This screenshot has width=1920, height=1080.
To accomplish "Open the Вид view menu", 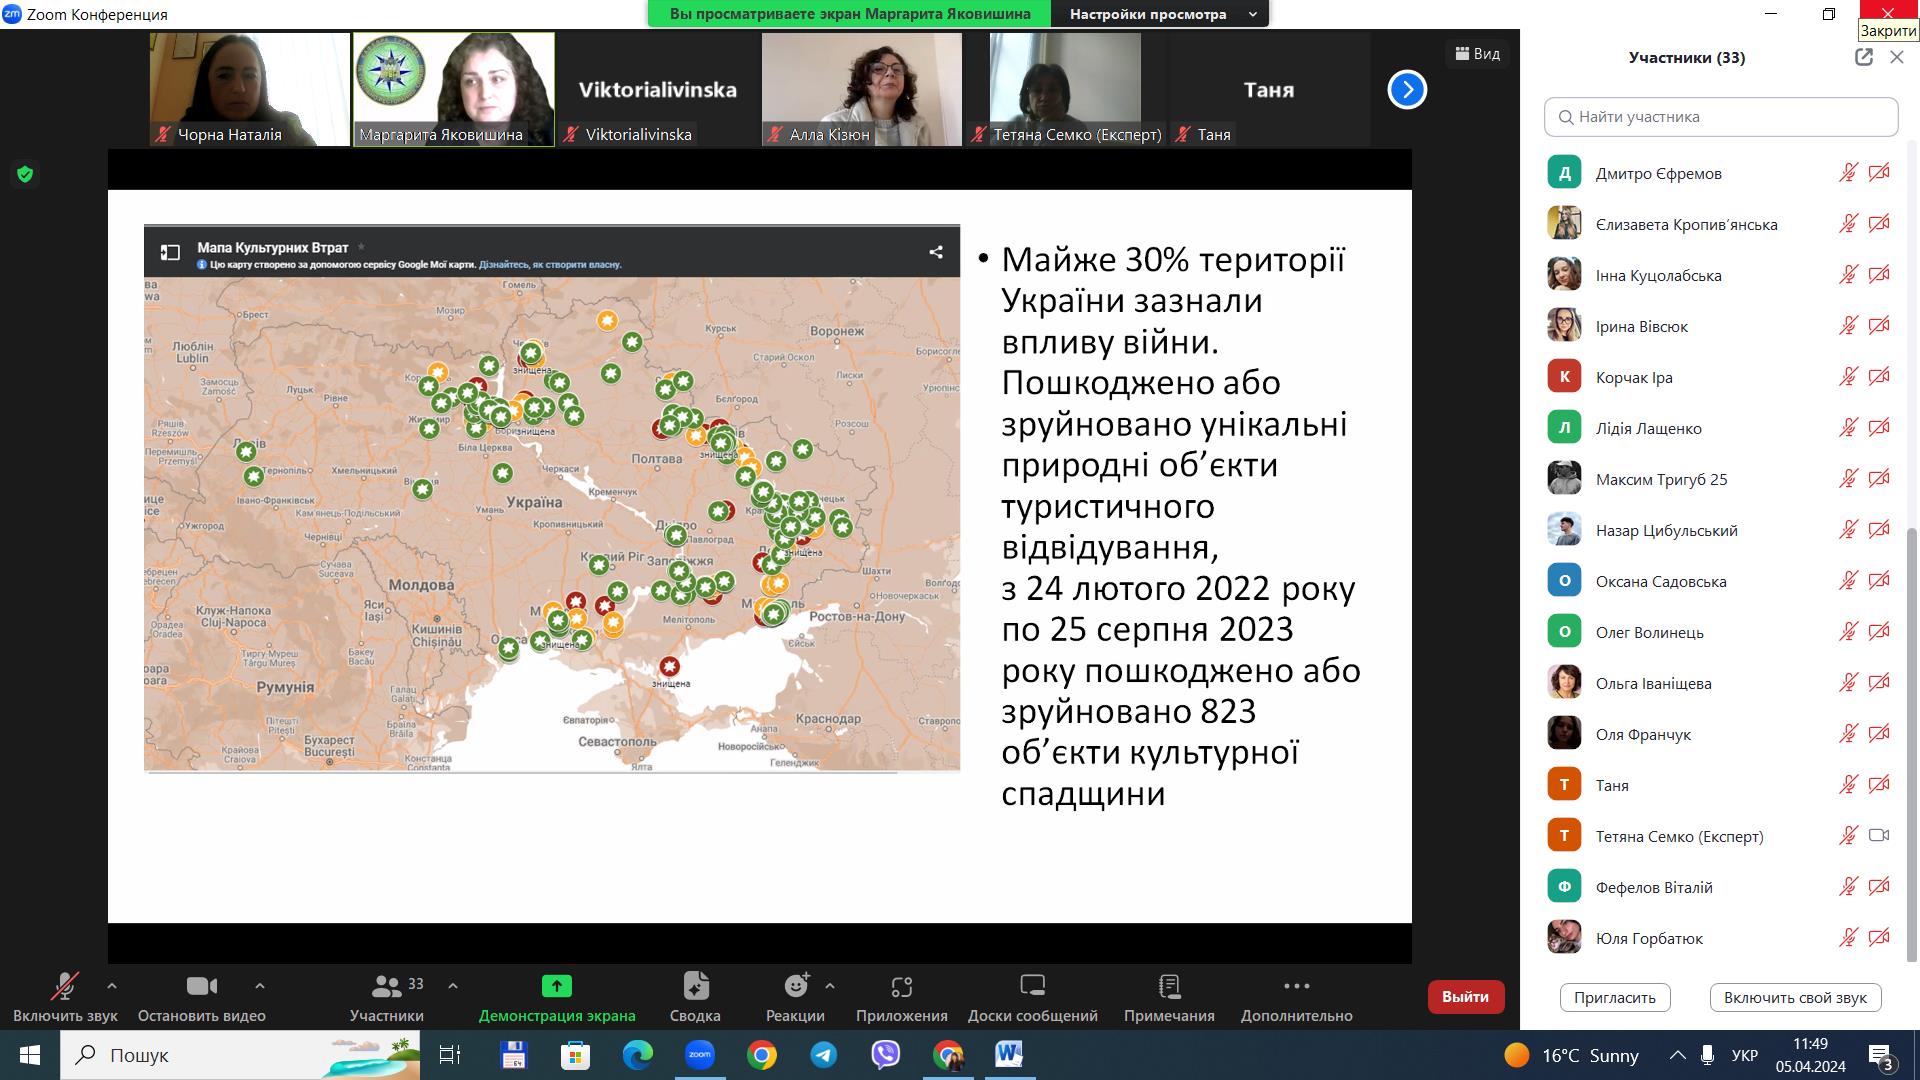I will [1477, 54].
